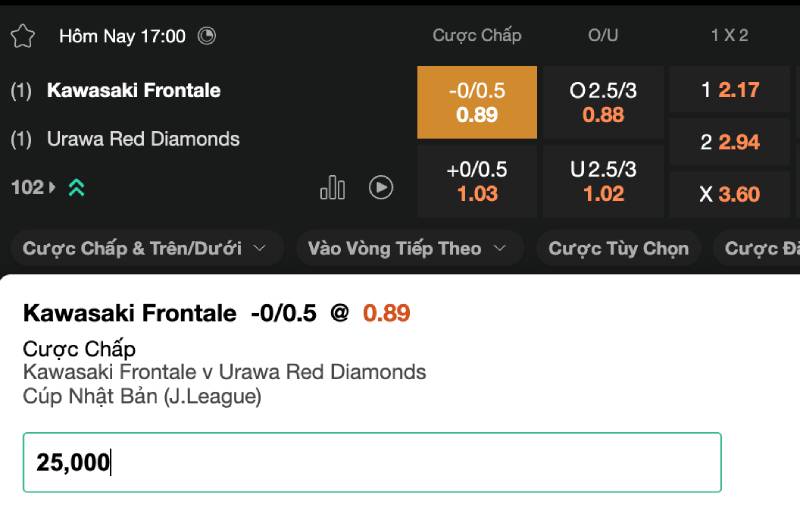
Task: Click the stake amount input field
Action: [372, 462]
